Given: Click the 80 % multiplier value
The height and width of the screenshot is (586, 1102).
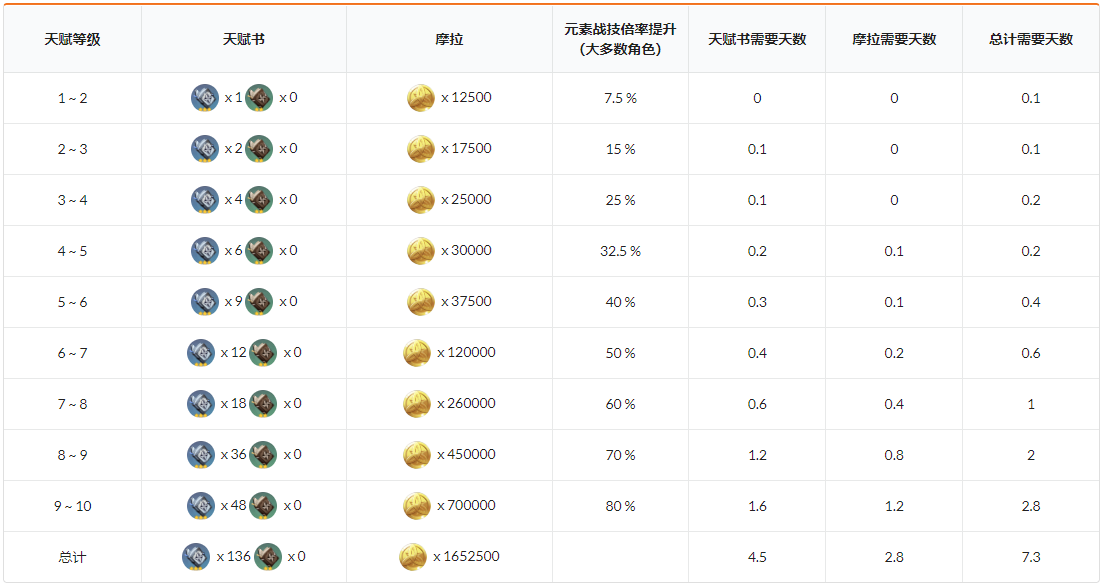Looking at the screenshot, I should 620,506.
